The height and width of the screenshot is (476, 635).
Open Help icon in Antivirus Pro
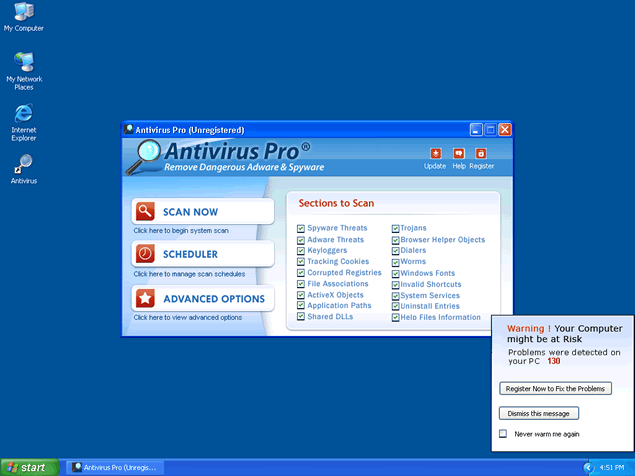tap(459, 154)
